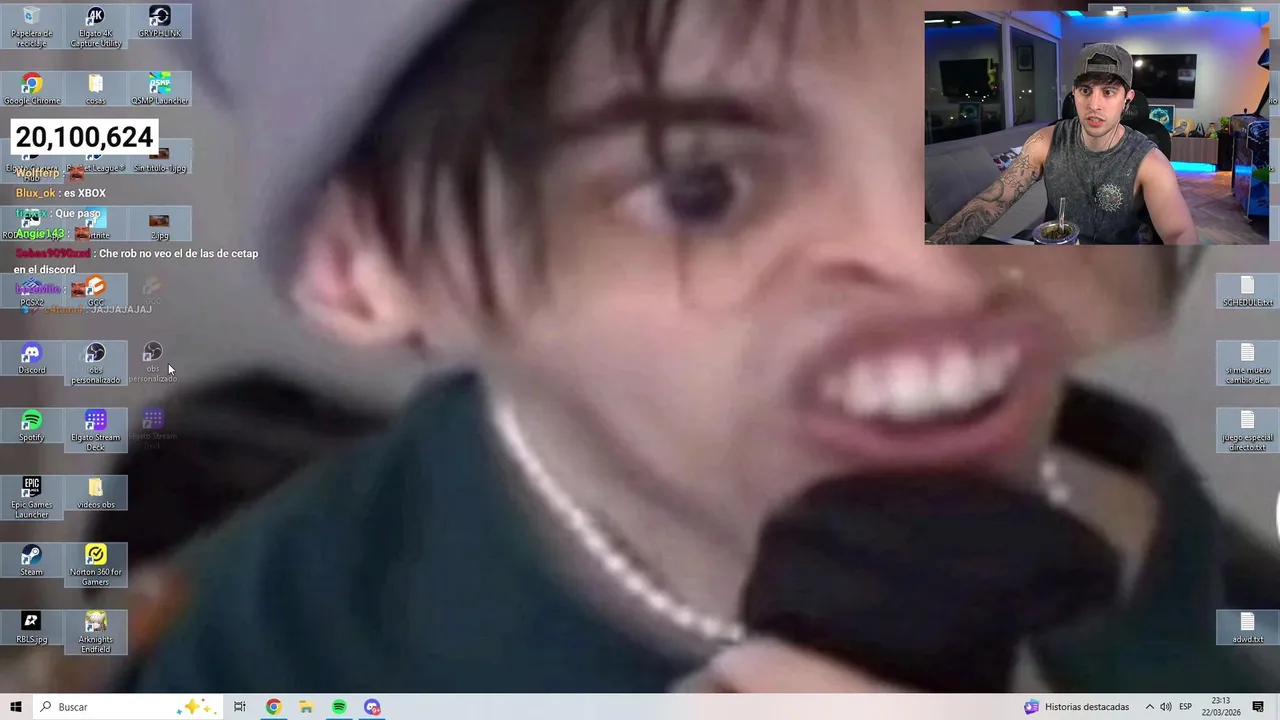Screen dimensions: 1280x720
Task: Open Discord from the taskbar
Action: (x=372, y=707)
